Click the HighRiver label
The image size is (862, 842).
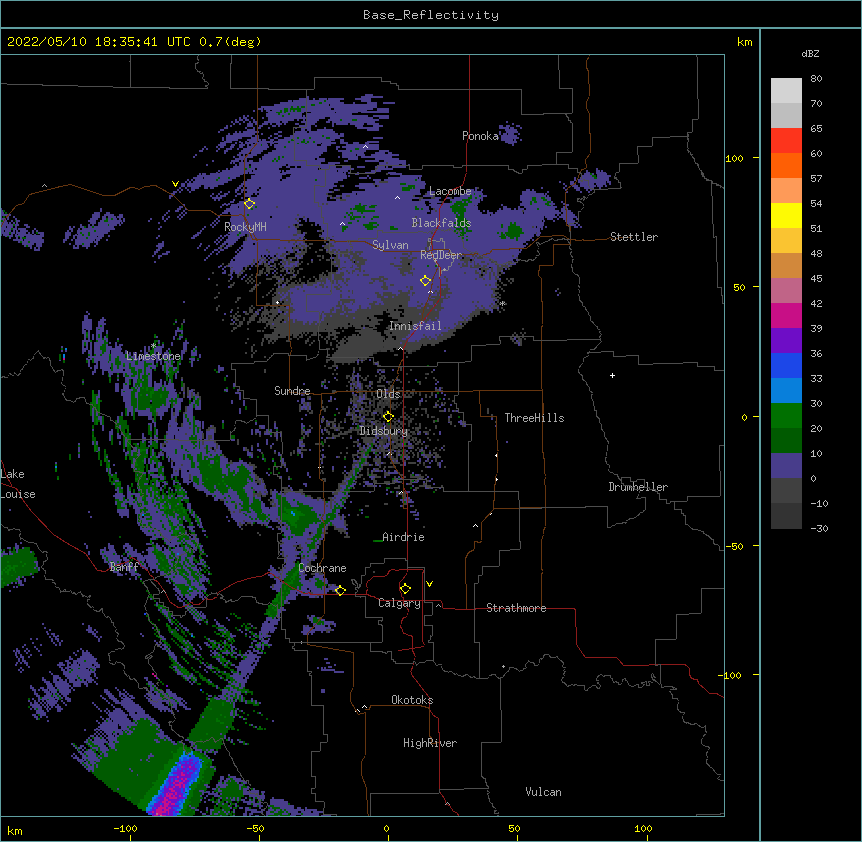[x=430, y=743]
